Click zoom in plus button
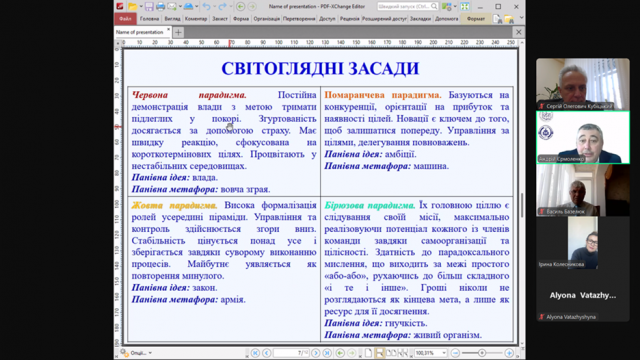Viewport: 640px width, 360px height. pos(509,353)
